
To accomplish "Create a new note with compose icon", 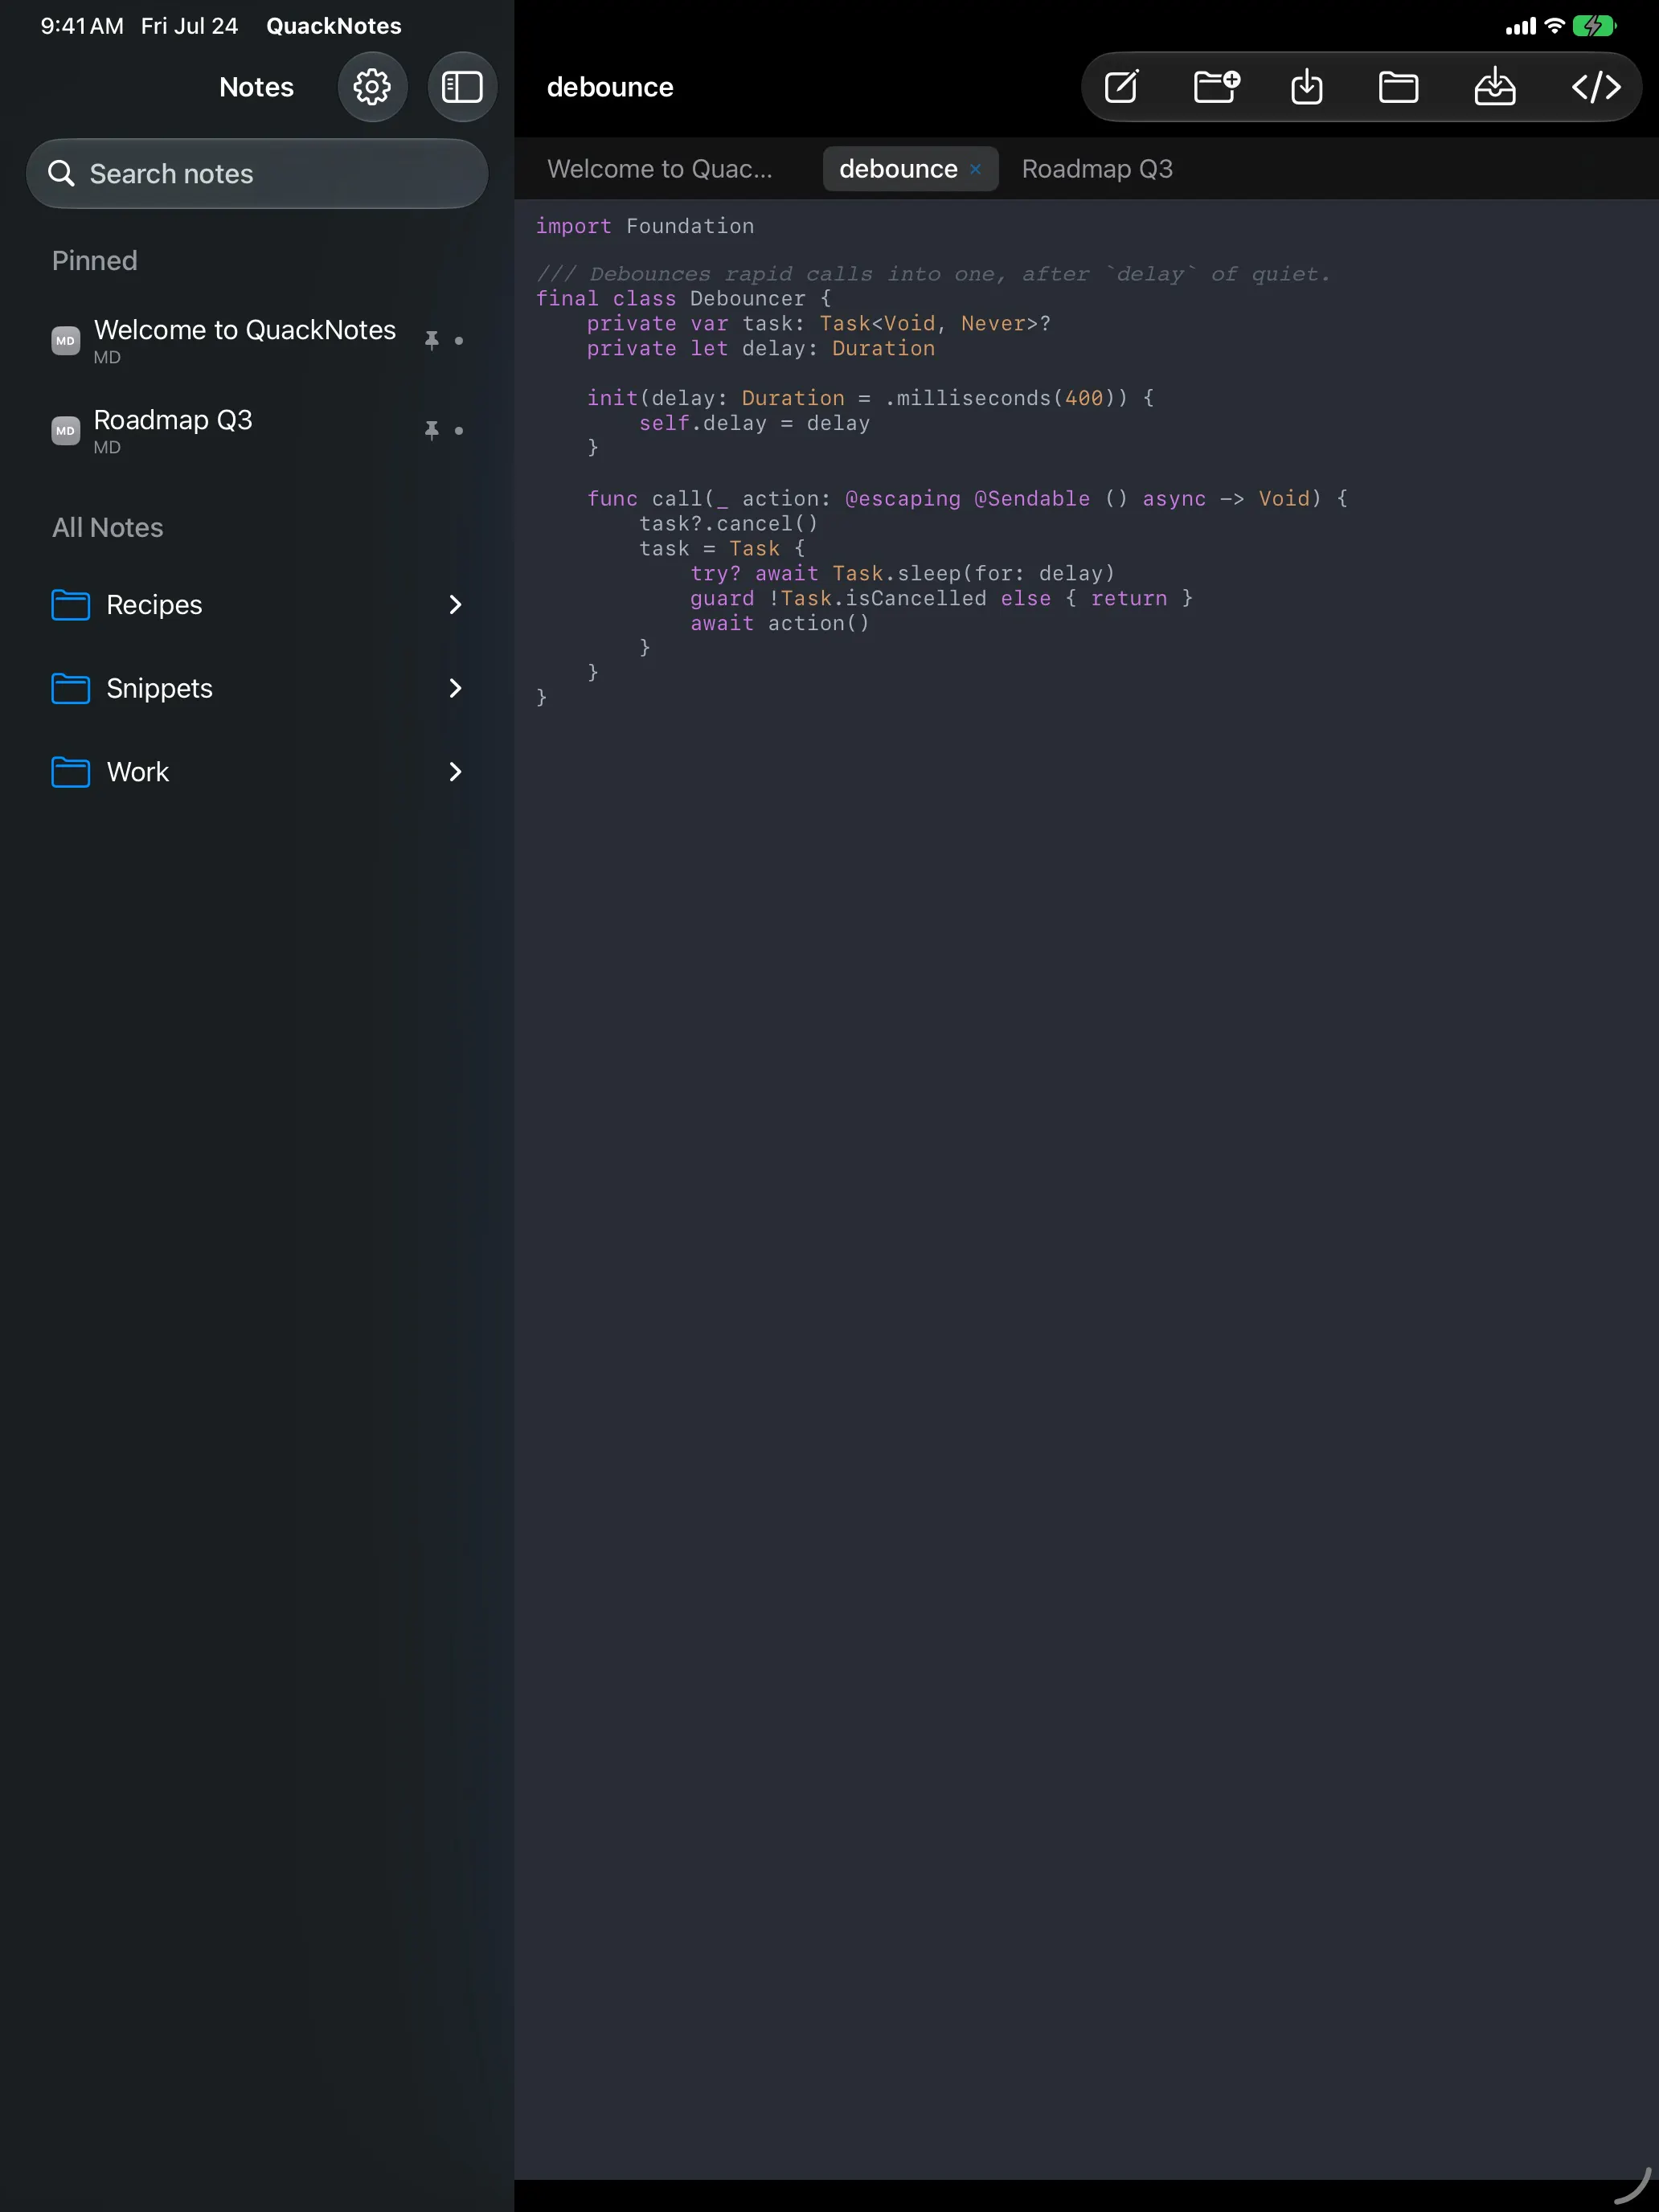I will [x=1121, y=87].
